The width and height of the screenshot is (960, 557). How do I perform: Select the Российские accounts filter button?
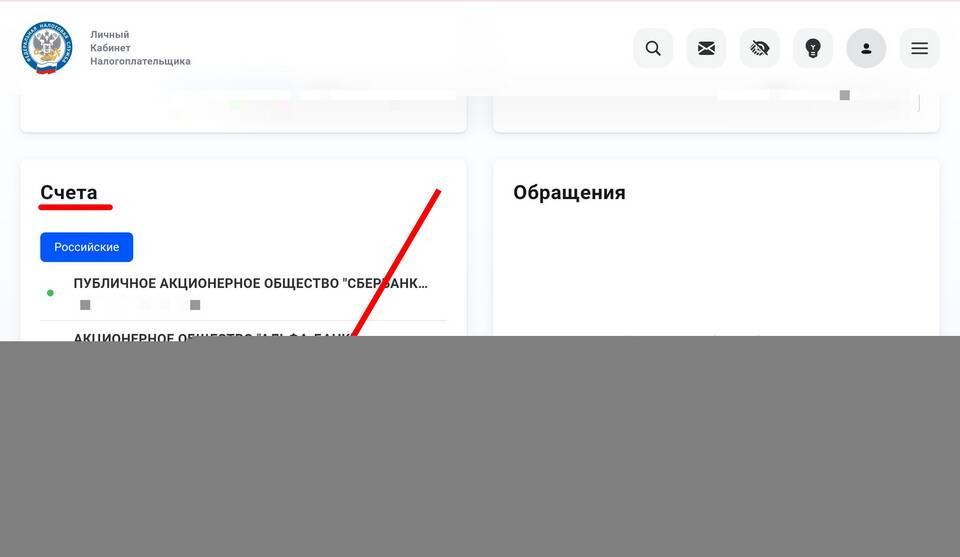pos(86,247)
